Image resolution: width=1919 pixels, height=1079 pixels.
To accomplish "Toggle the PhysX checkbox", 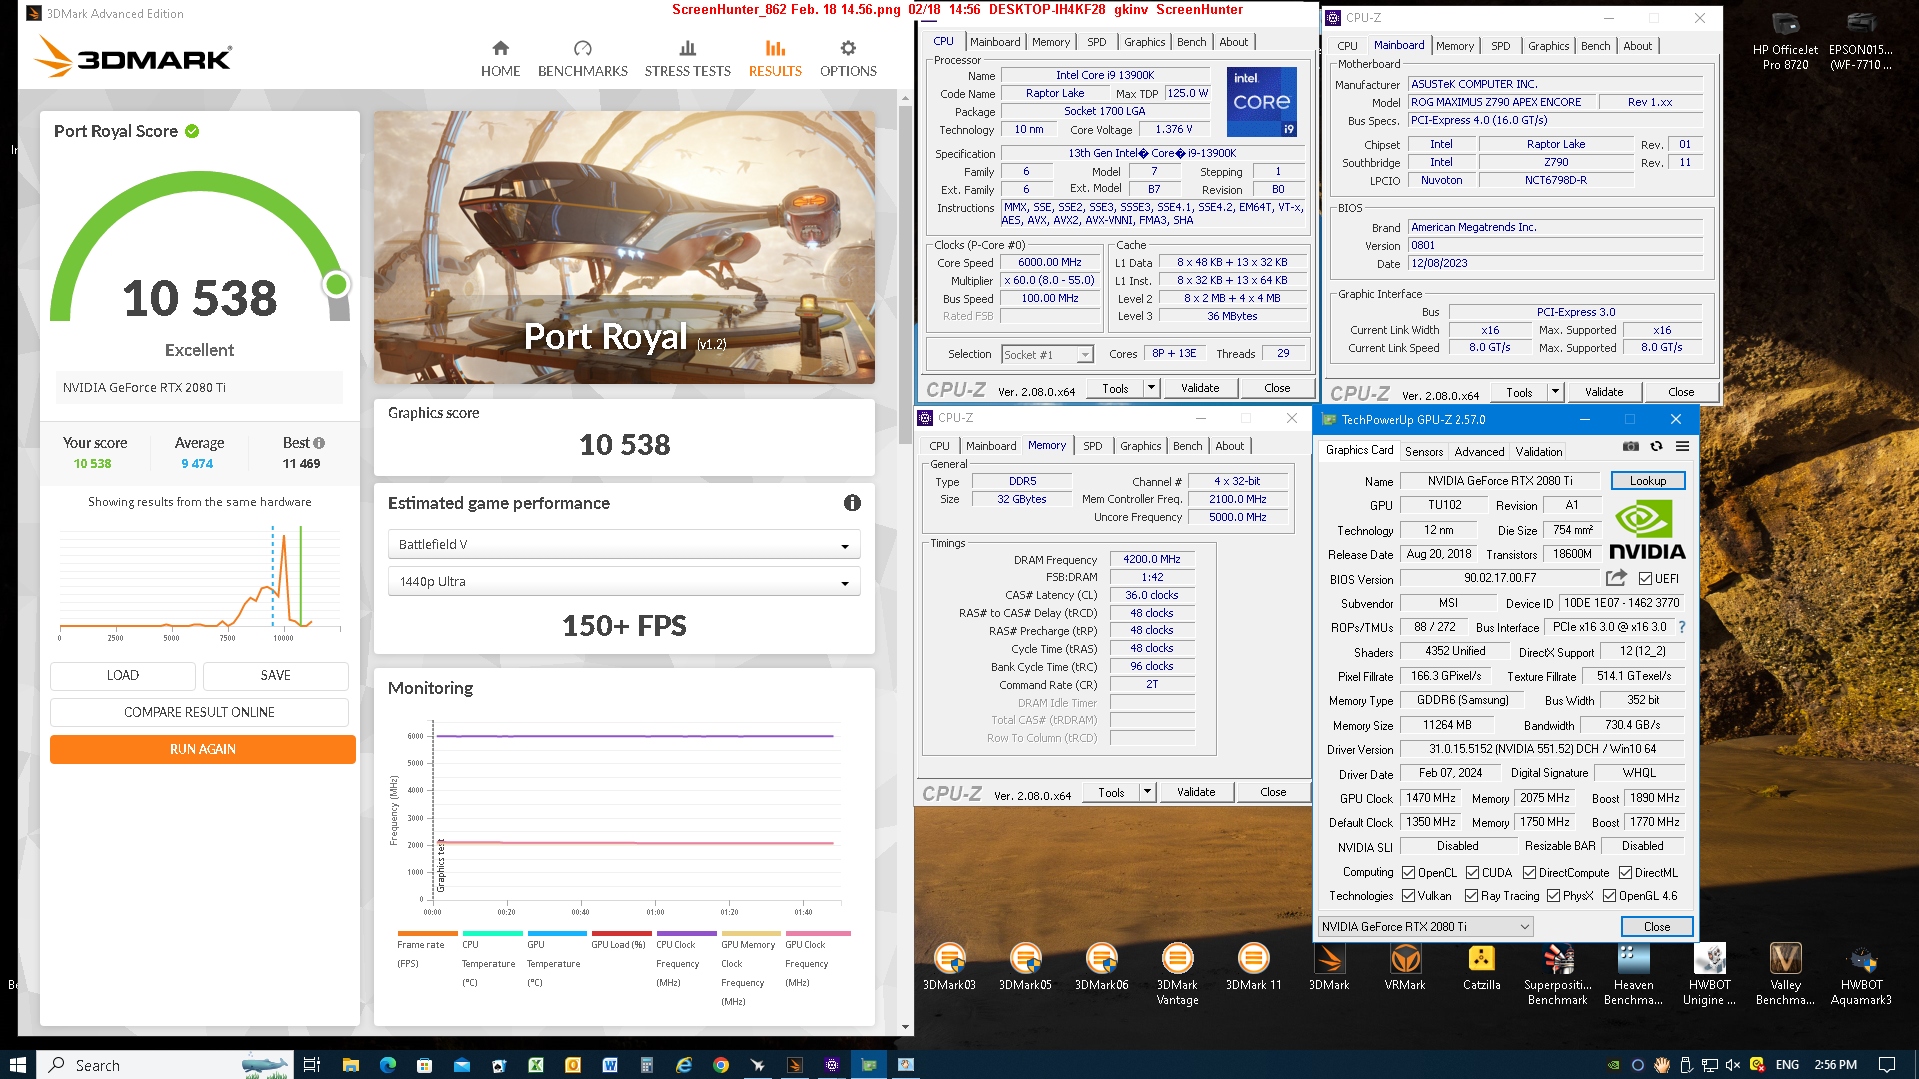I will [x=1553, y=896].
